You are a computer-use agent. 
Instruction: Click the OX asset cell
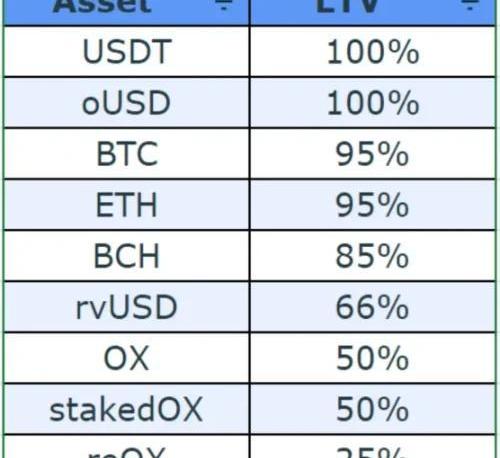[126, 359]
